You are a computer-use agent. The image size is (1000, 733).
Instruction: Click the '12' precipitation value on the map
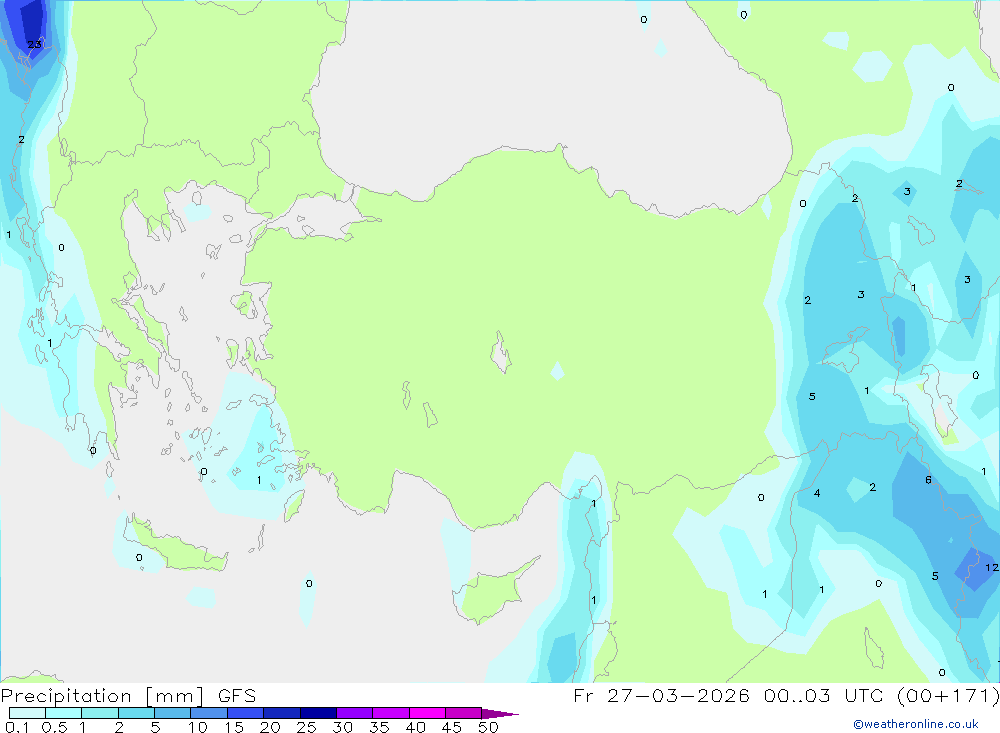point(992,567)
